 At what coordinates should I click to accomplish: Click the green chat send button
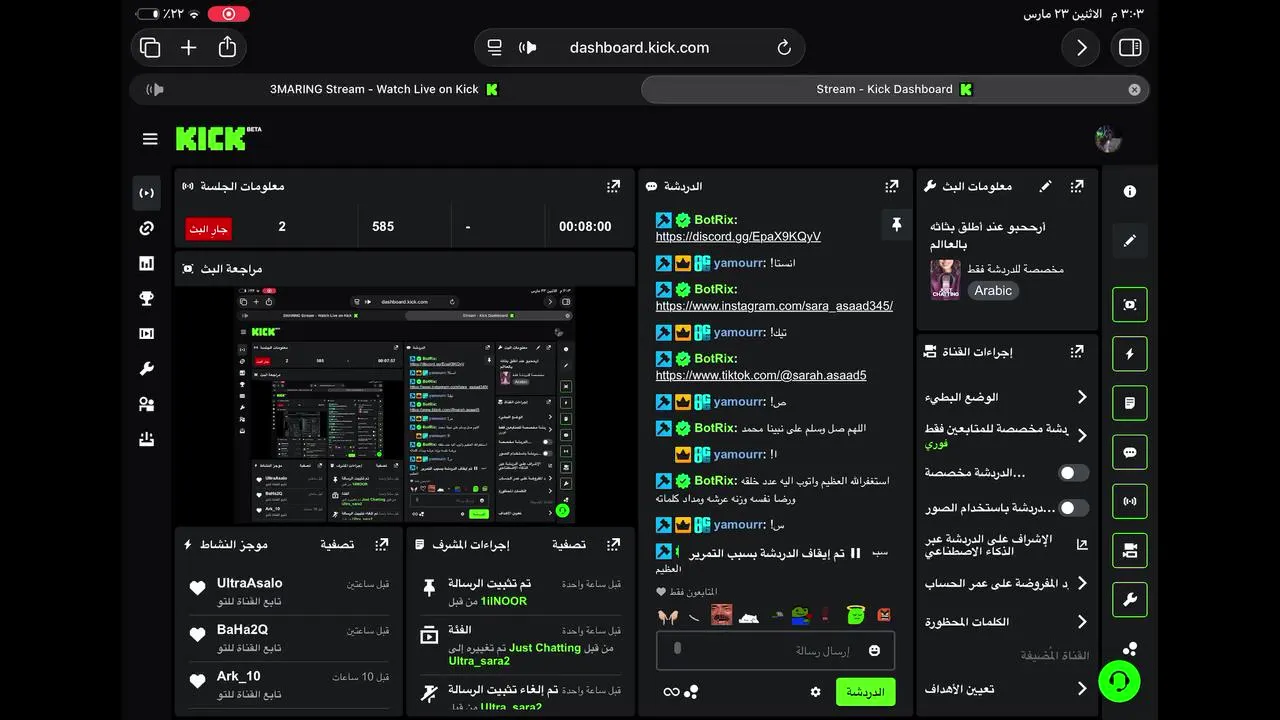[x=866, y=692]
